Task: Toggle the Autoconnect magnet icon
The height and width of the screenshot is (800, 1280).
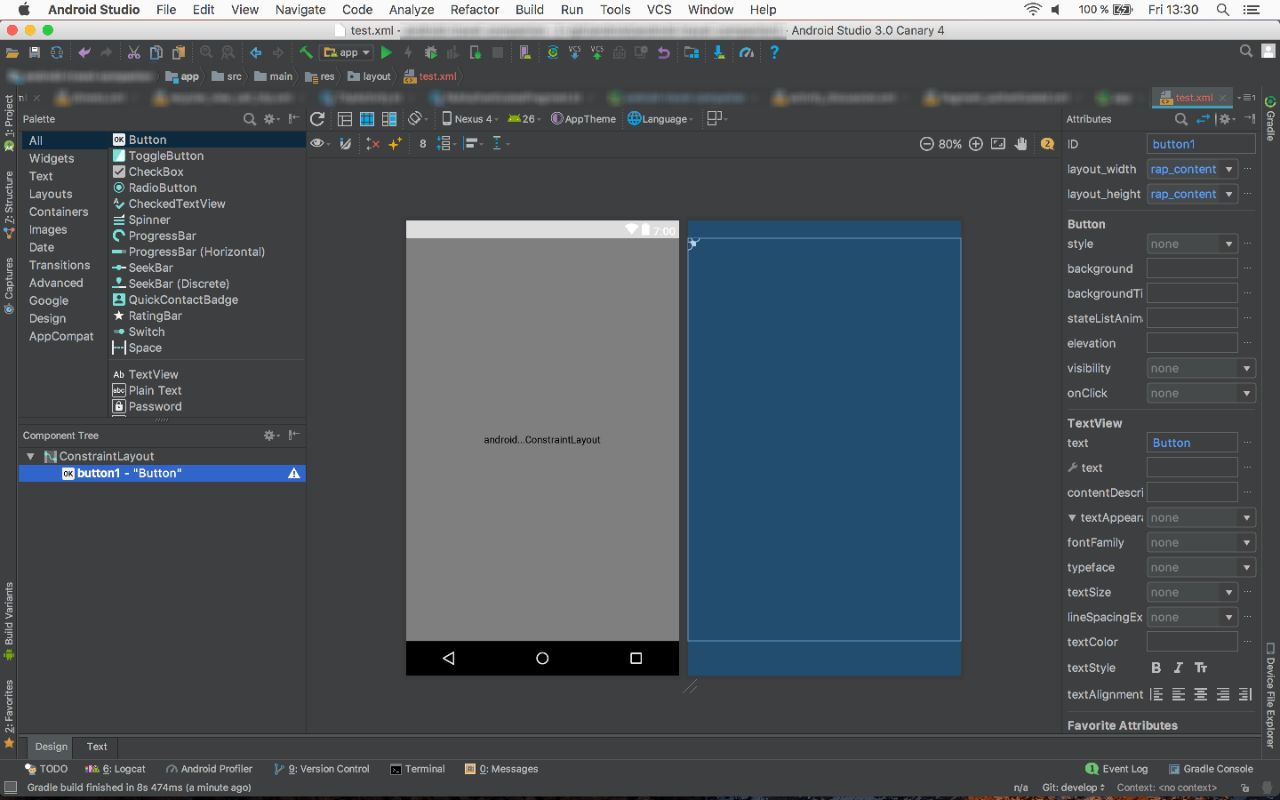Action: (x=345, y=144)
